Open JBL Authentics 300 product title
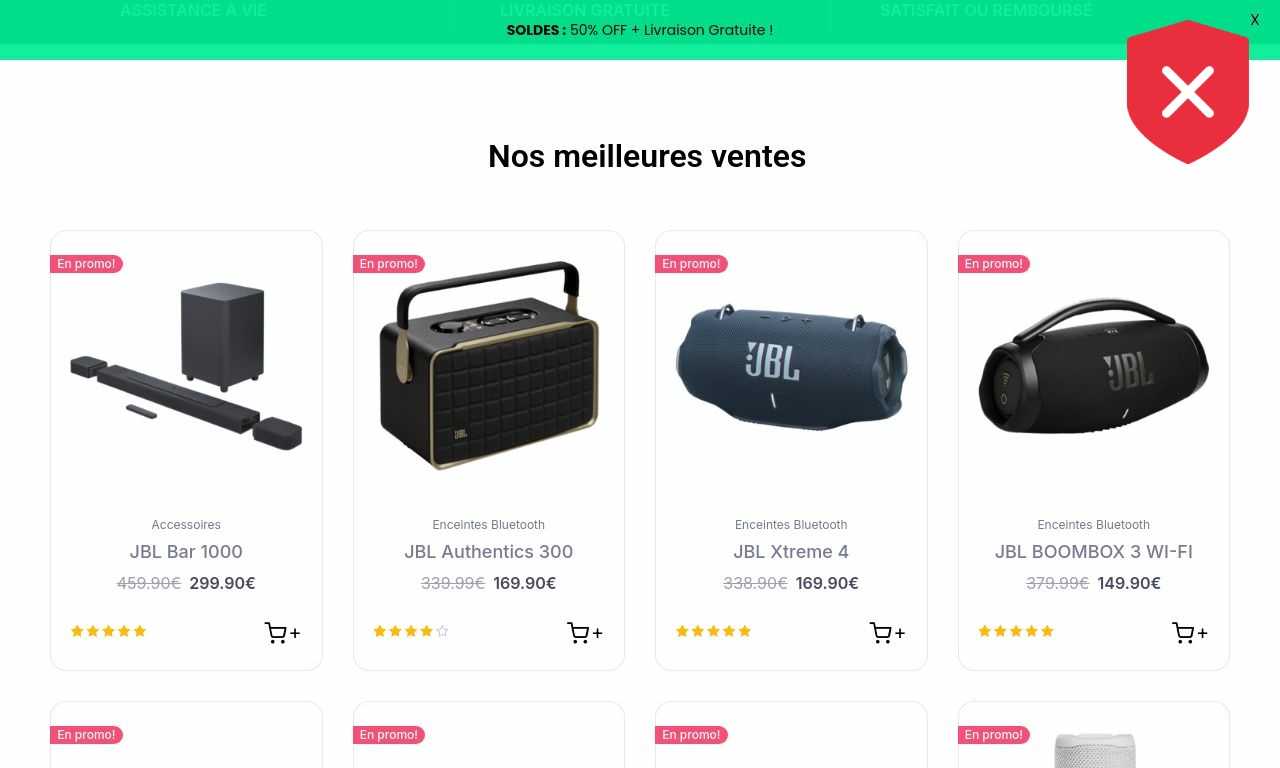Screen dimensions: 1280x768 point(489,552)
